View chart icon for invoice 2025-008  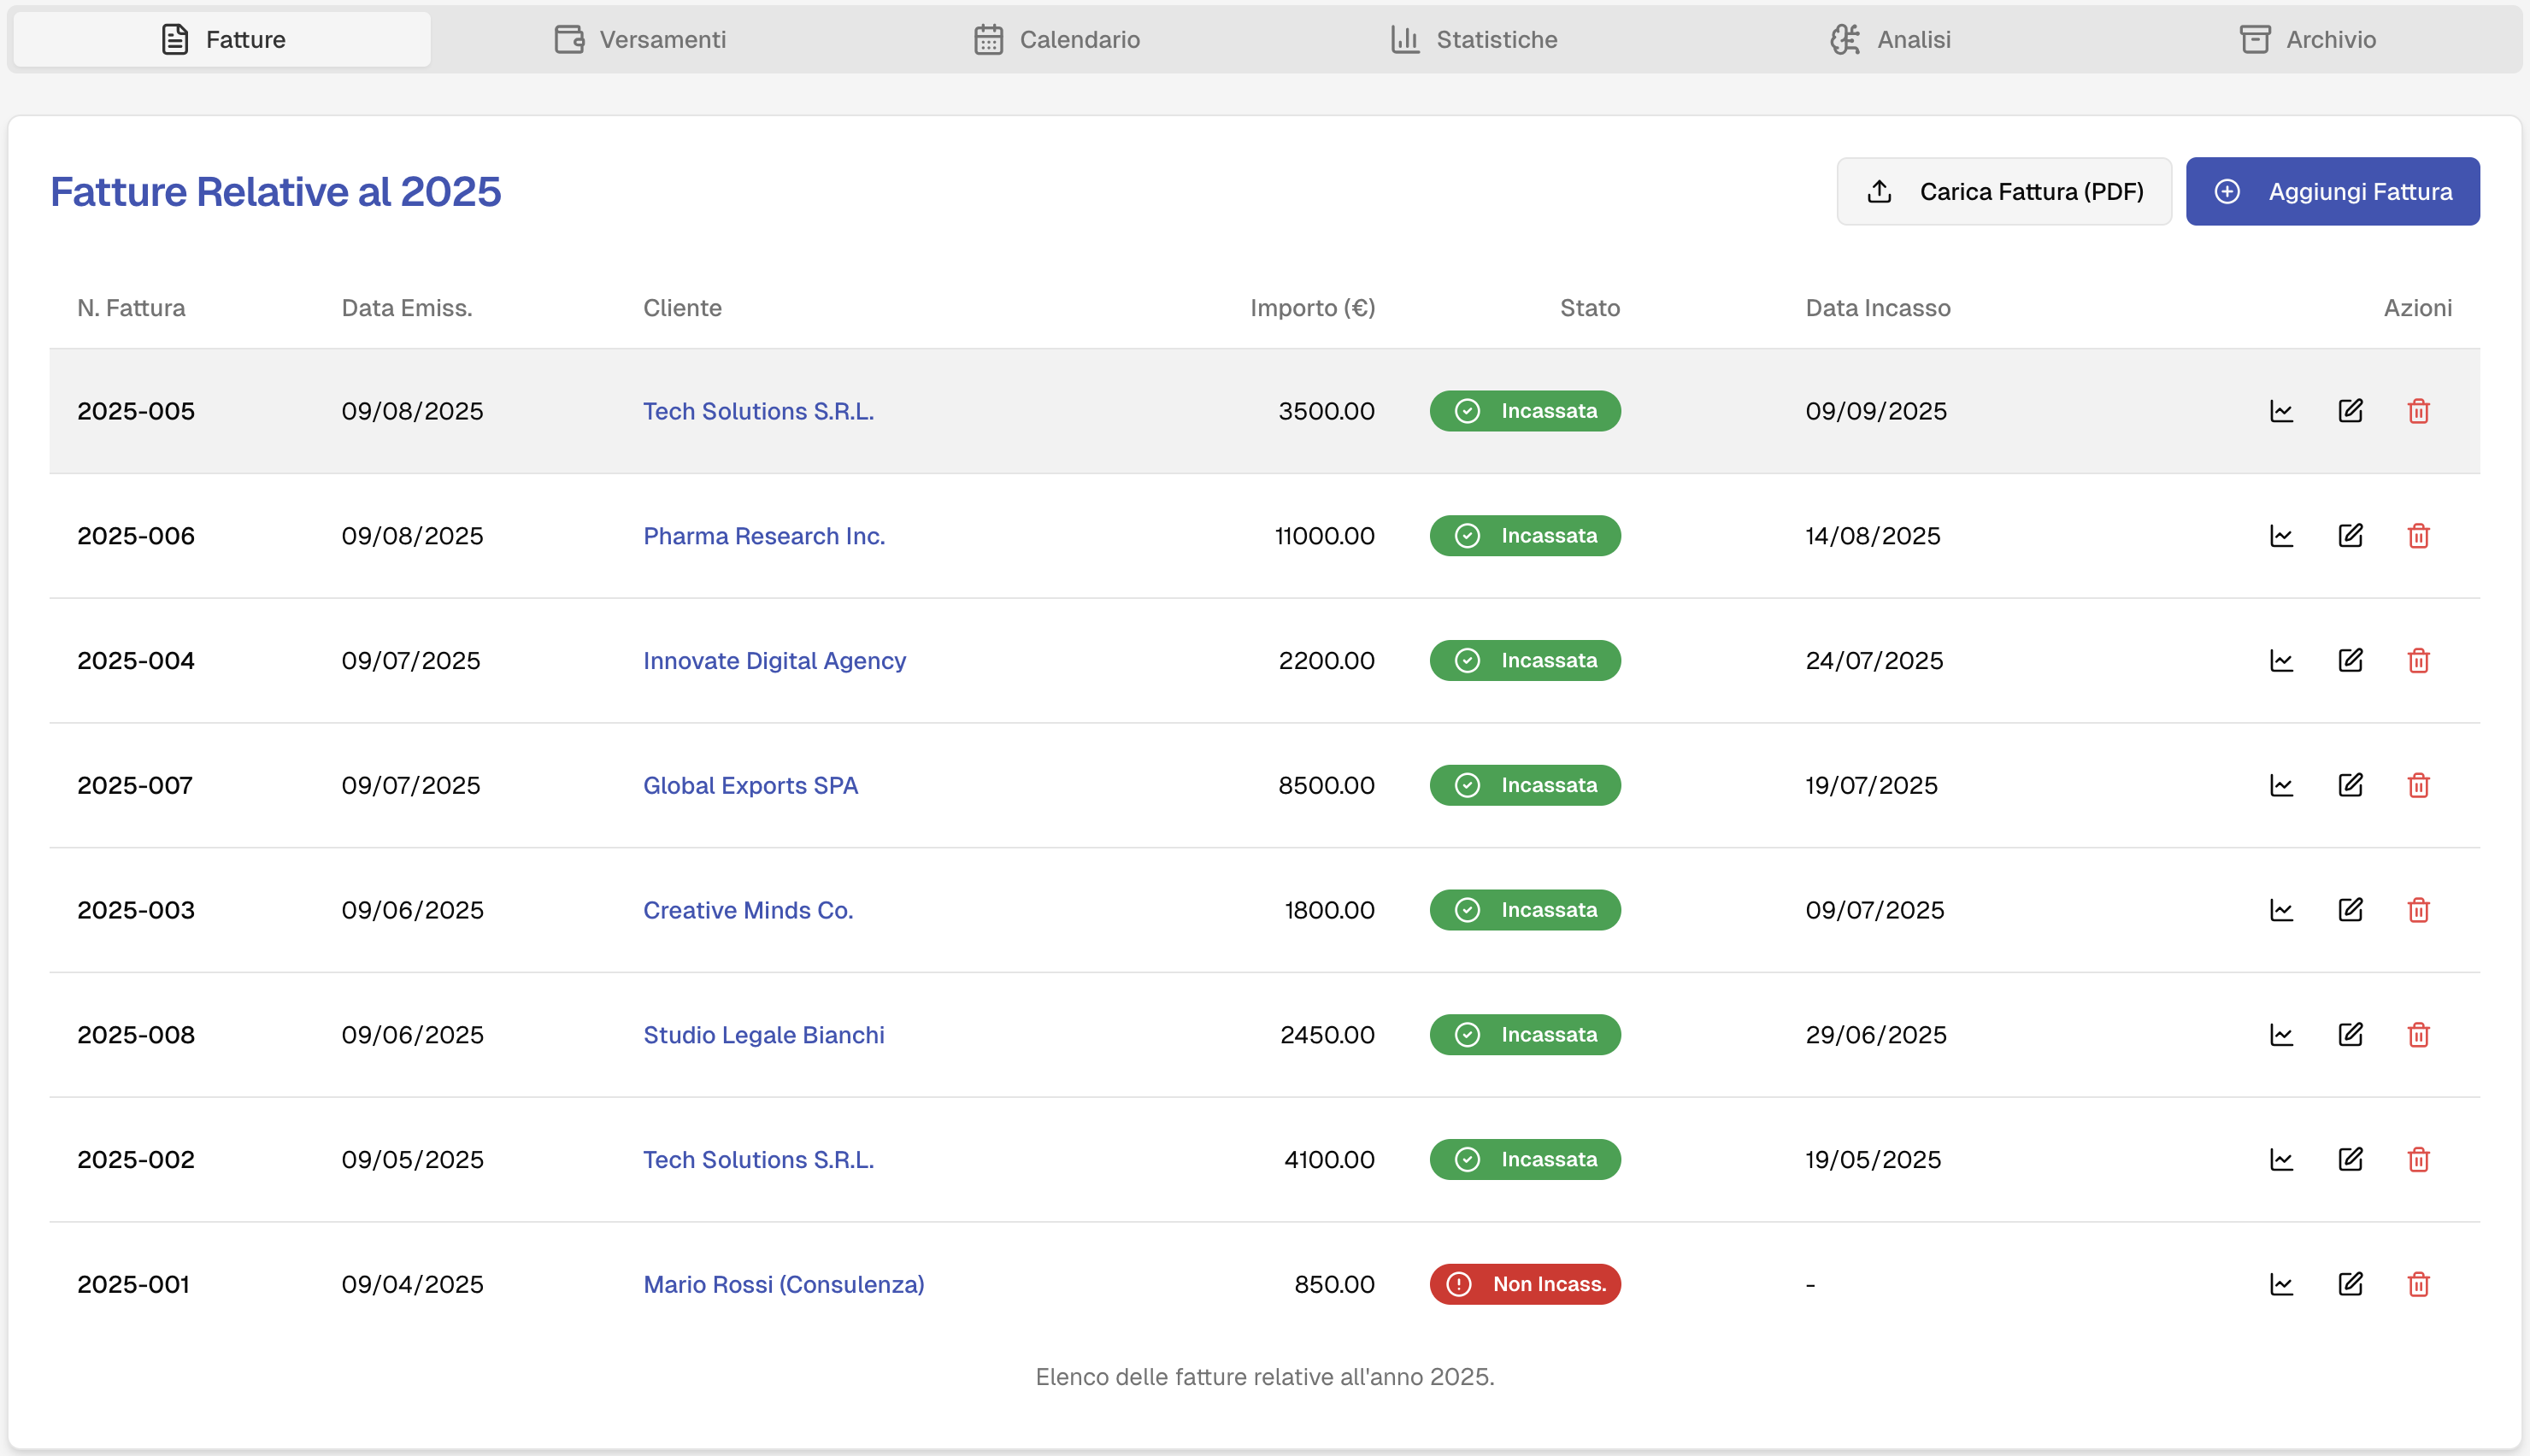pos(2281,1035)
